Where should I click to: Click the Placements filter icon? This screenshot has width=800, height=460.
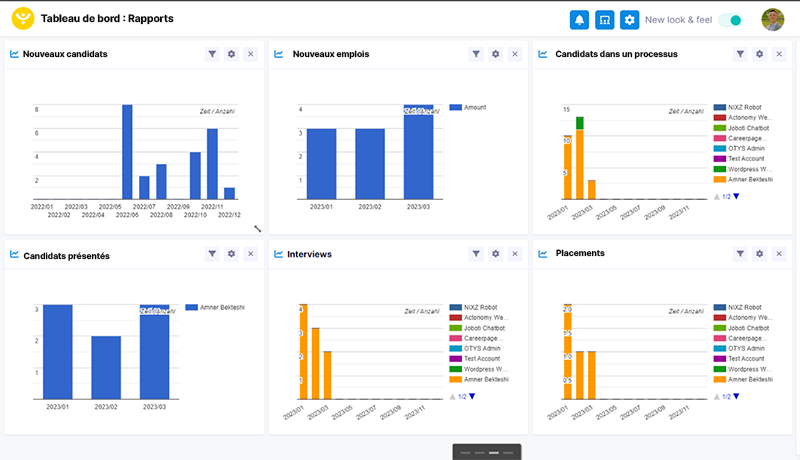[740, 255]
